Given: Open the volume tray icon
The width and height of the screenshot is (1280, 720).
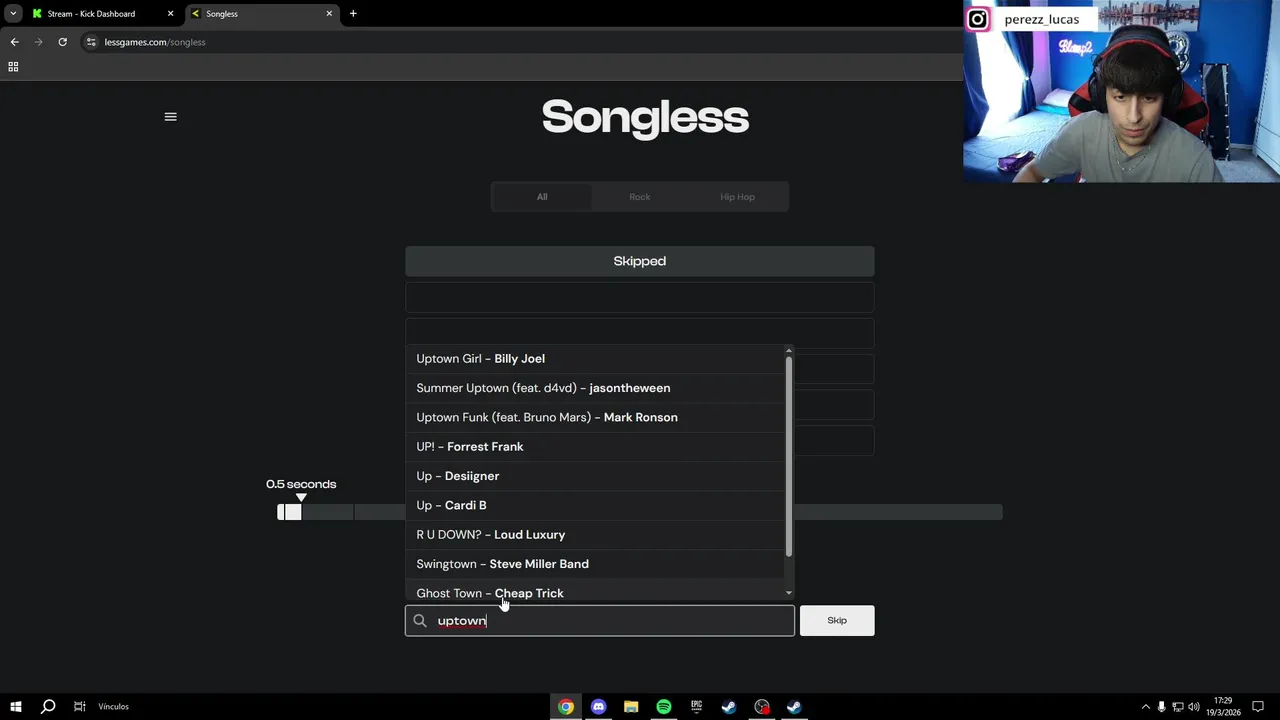Looking at the screenshot, I should coord(1193,707).
